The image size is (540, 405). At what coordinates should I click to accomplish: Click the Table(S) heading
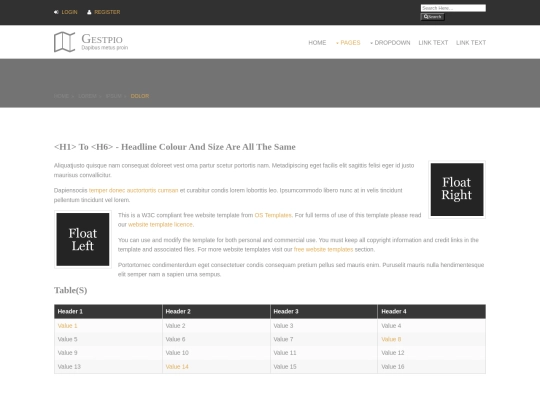click(x=71, y=290)
